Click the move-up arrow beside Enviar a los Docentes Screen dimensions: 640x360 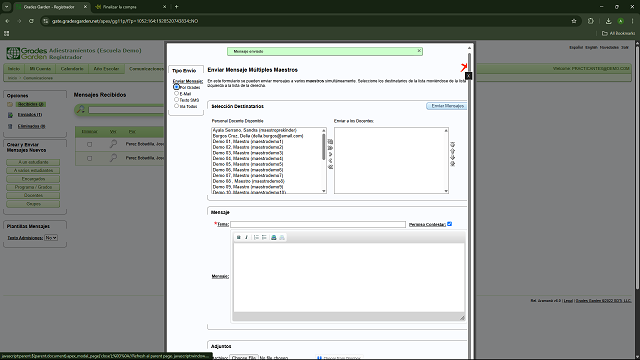tap(452, 151)
